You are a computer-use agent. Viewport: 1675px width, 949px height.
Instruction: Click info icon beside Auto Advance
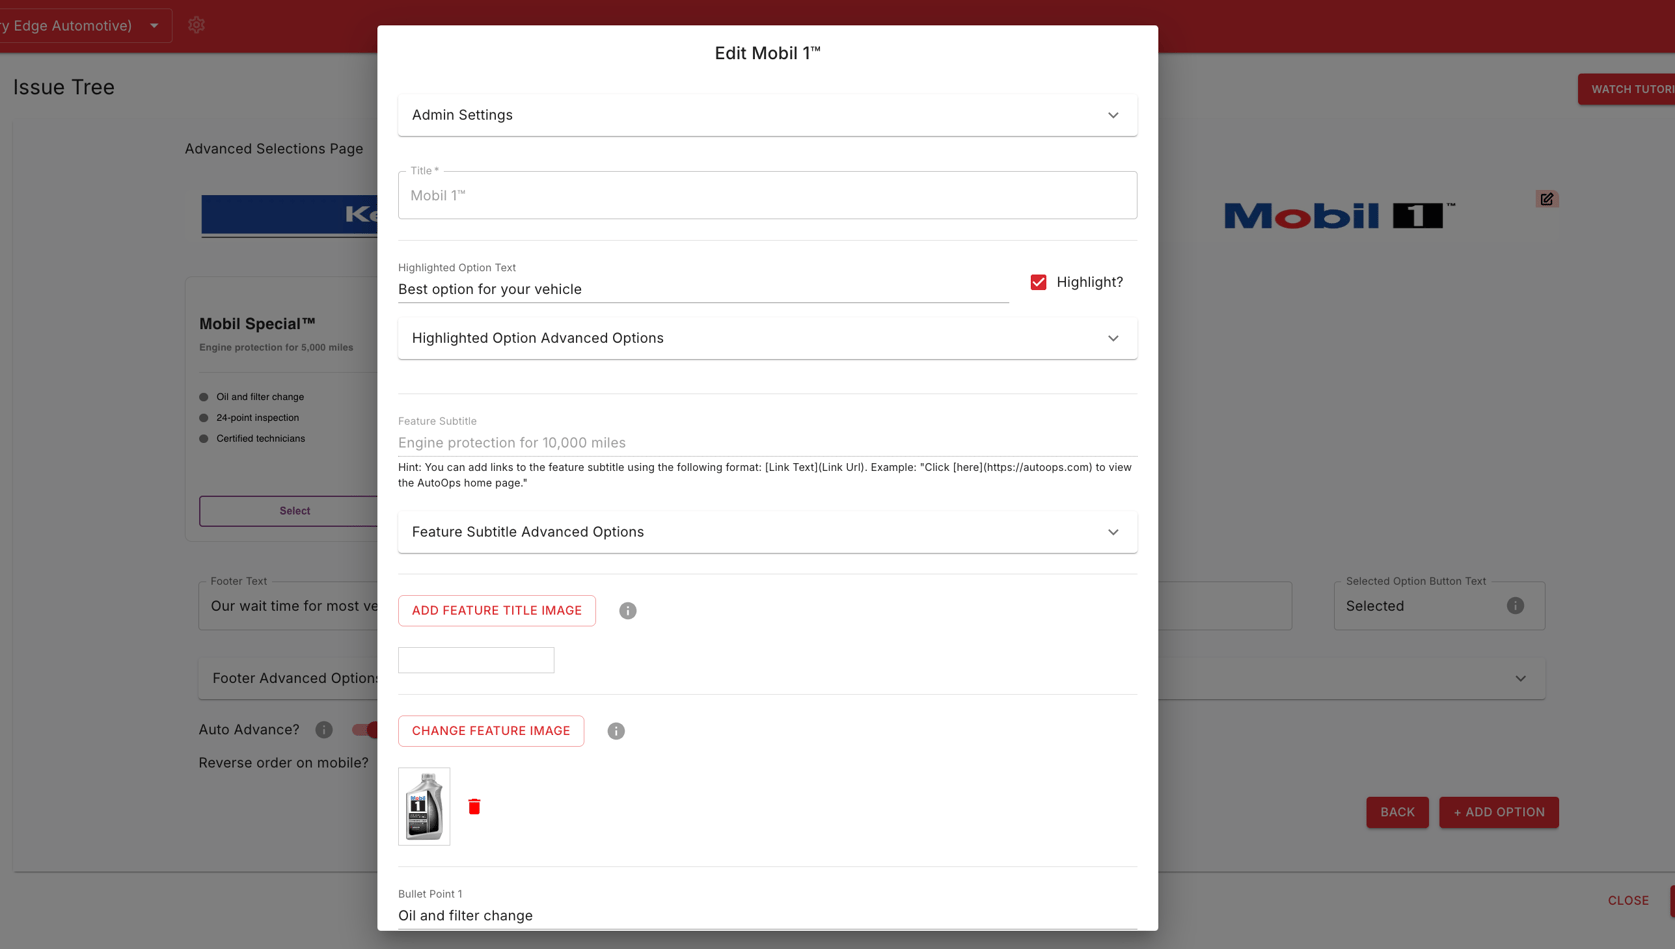click(324, 730)
